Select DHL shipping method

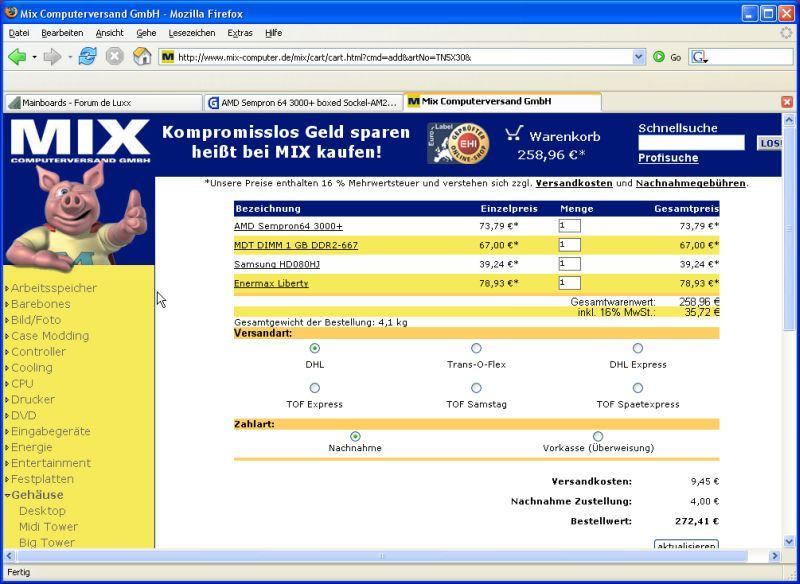tap(315, 348)
